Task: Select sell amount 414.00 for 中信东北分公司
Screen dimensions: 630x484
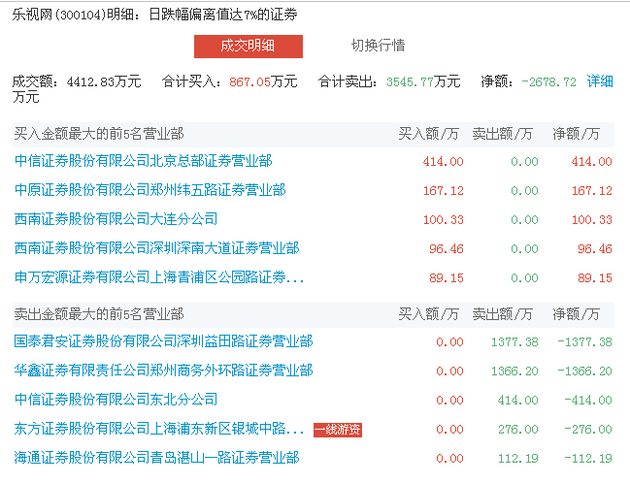Action: click(x=518, y=400)
